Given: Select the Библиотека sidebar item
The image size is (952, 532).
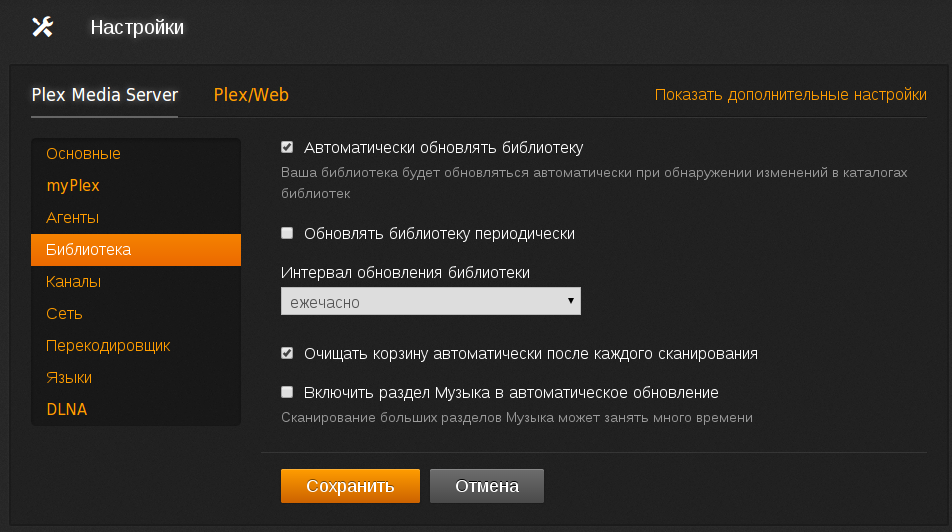Looking at the screenshot, I should pyautogui.click(x=88, y=250).
